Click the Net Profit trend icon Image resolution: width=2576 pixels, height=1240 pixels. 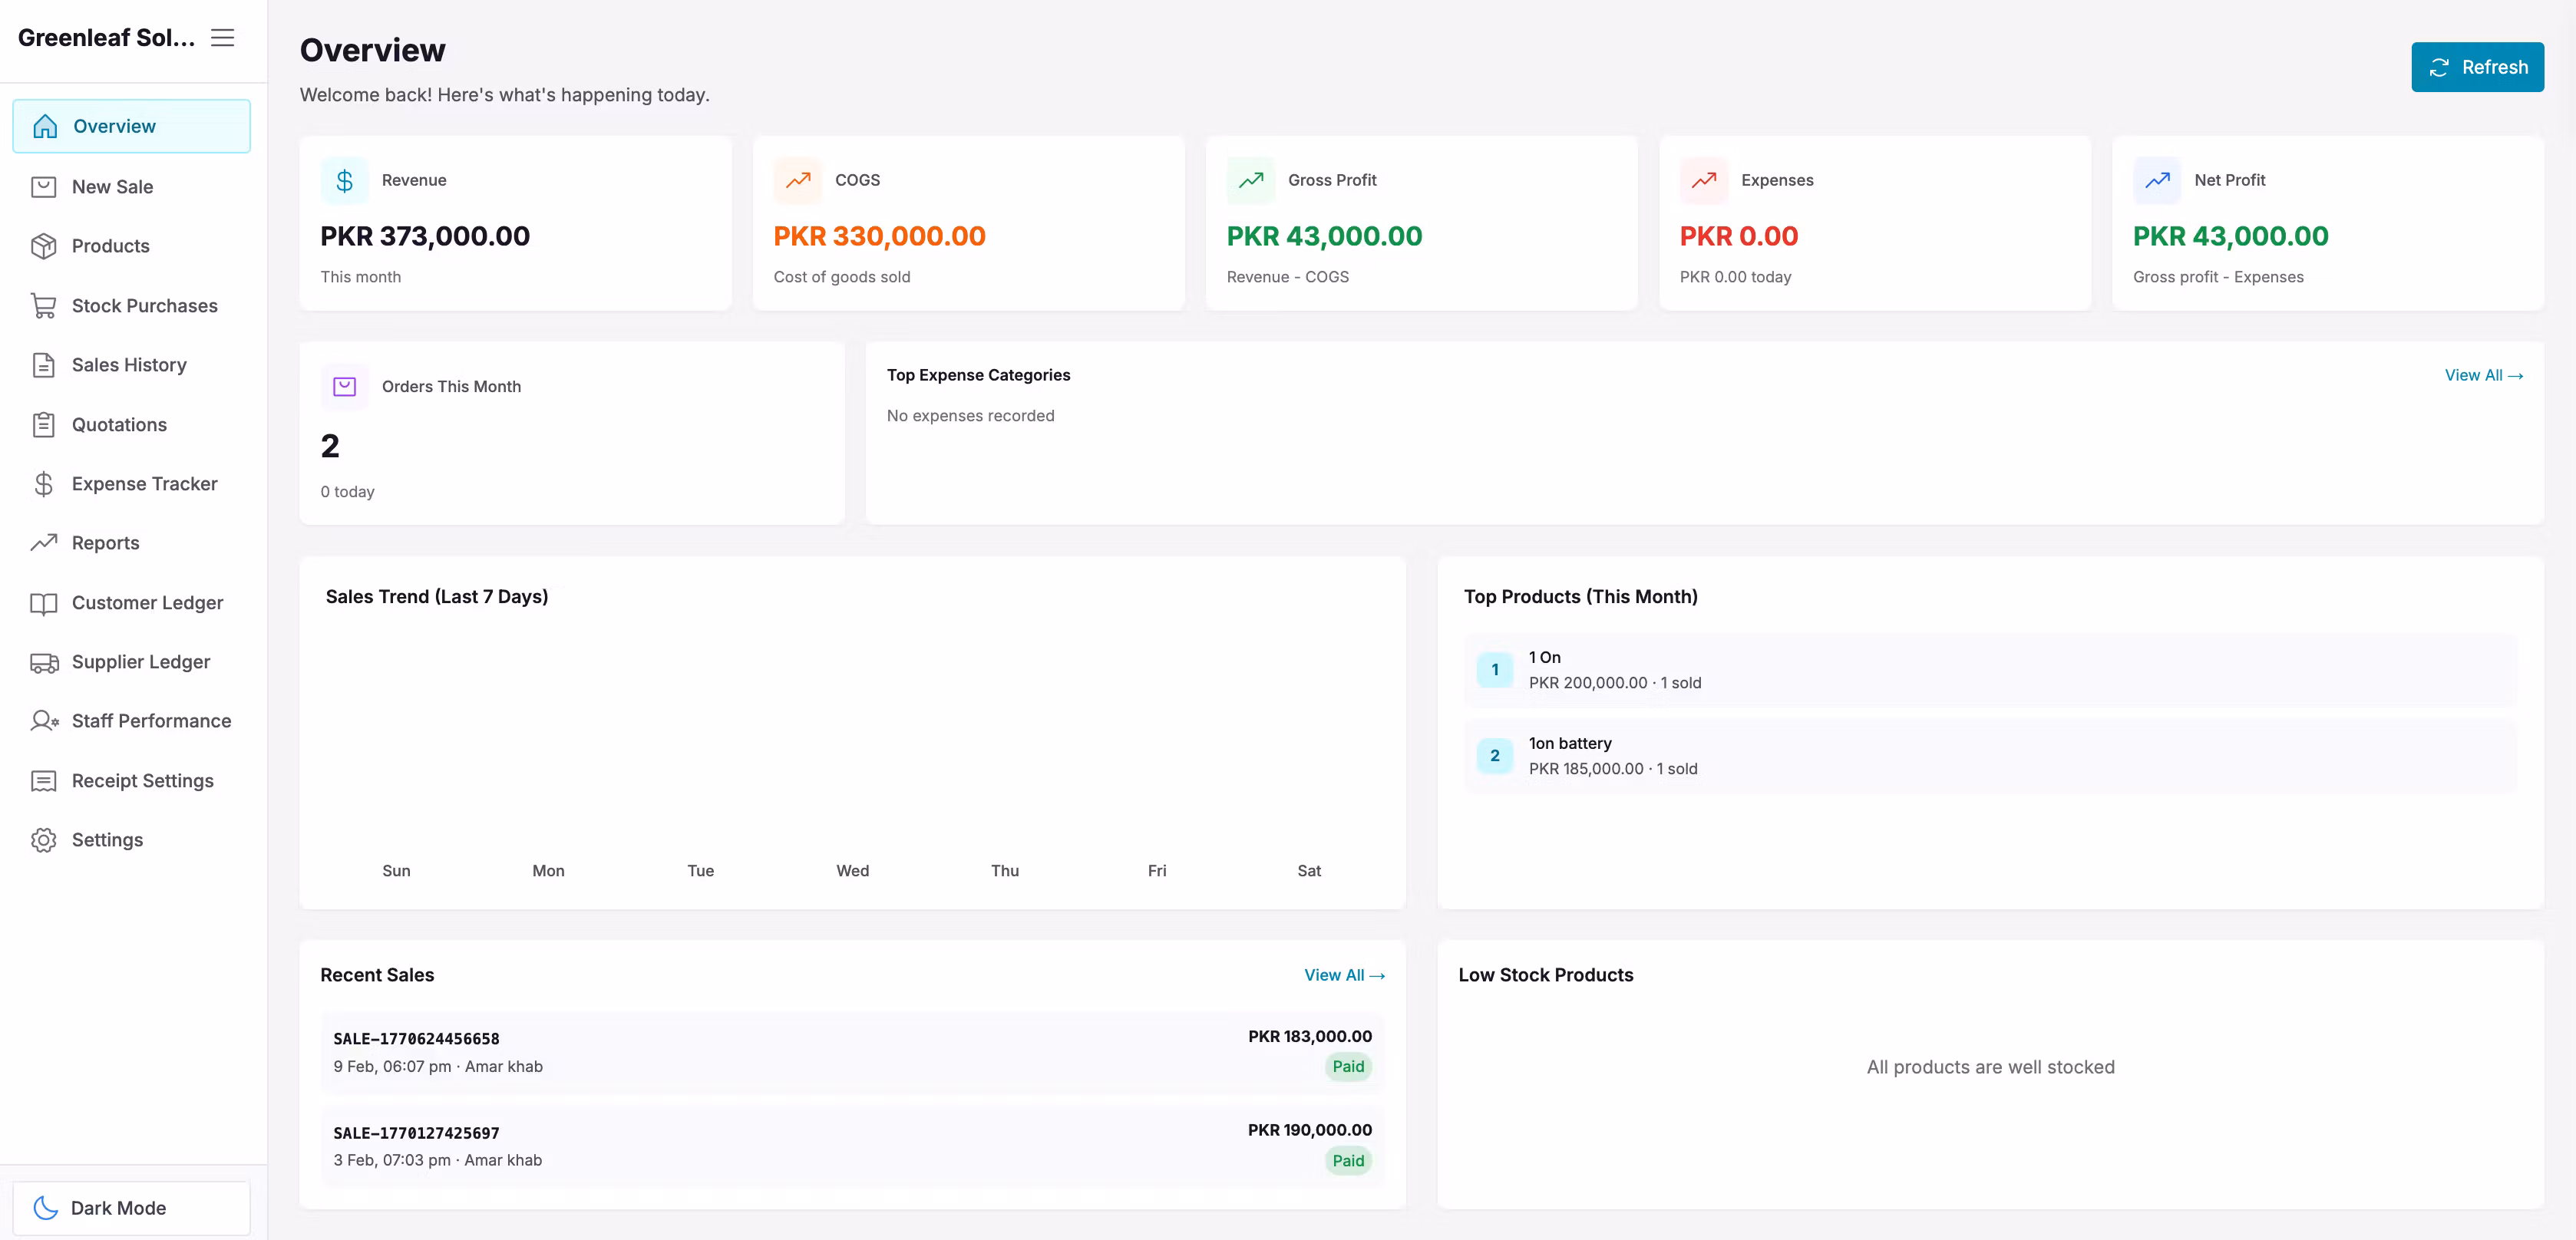pyautogui.click(x=2157, y=181)
